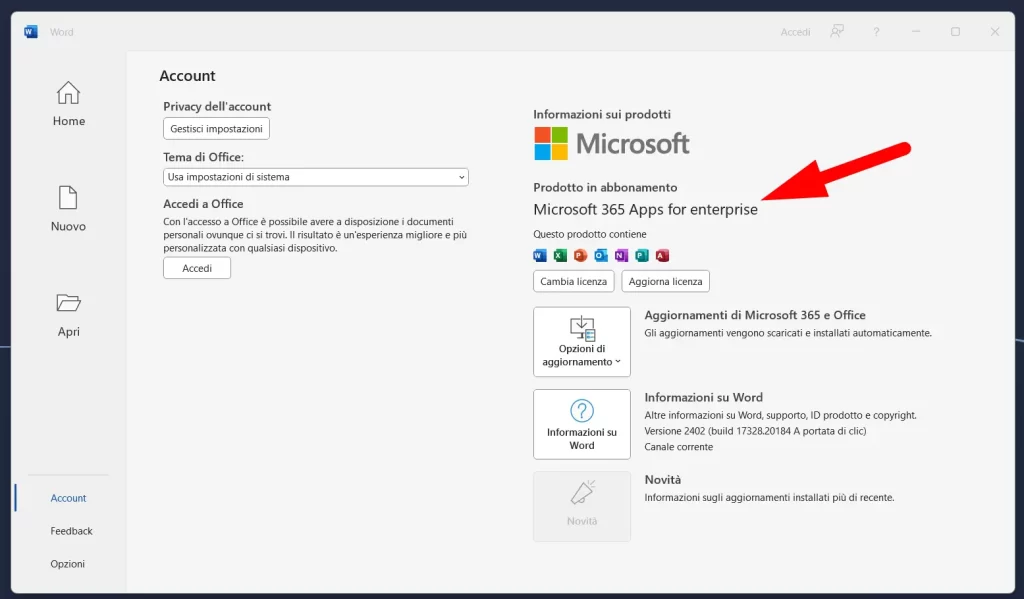Open the Apri folder section
Screen dimensions: 1024x599
coord(69,314)
